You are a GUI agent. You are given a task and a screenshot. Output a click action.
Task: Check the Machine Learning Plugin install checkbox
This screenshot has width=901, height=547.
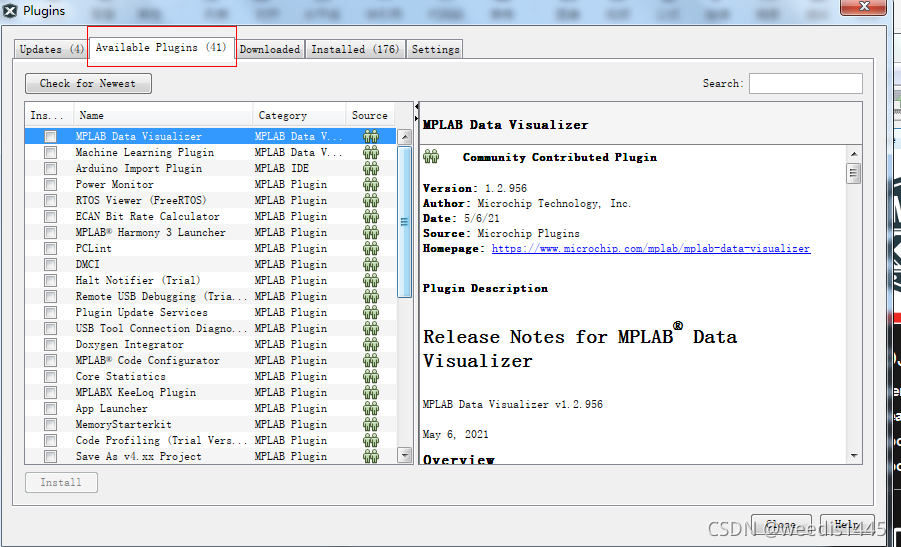pyautogui.click(x=51, y=153)
